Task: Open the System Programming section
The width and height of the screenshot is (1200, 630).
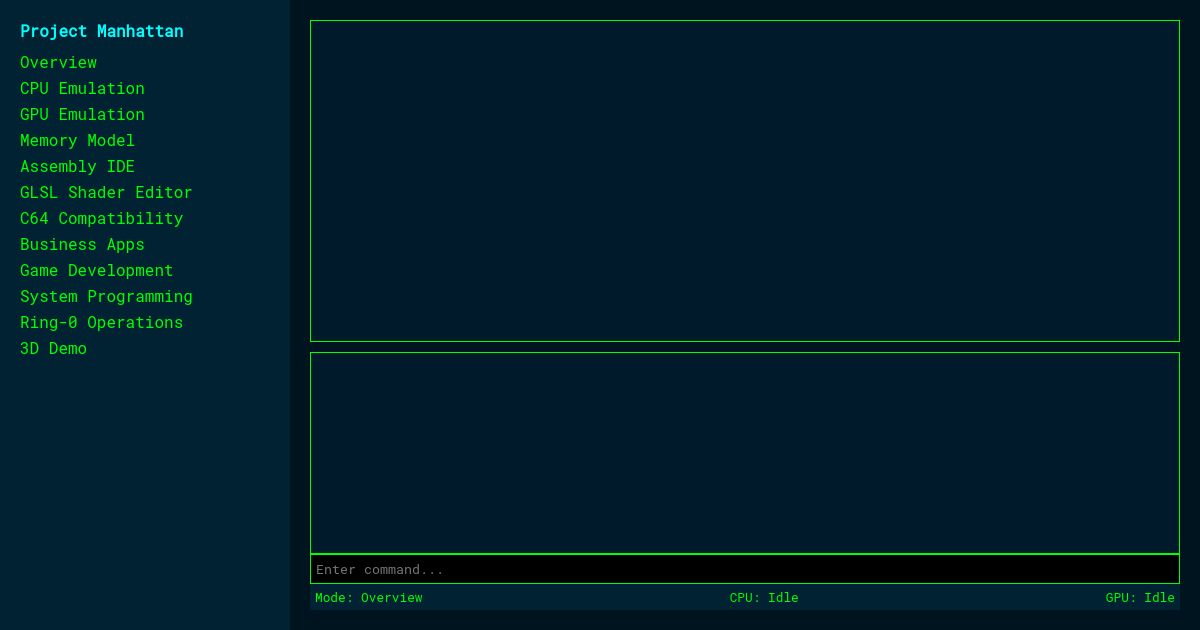Action: pyautogui.click(x=106, y=296)
